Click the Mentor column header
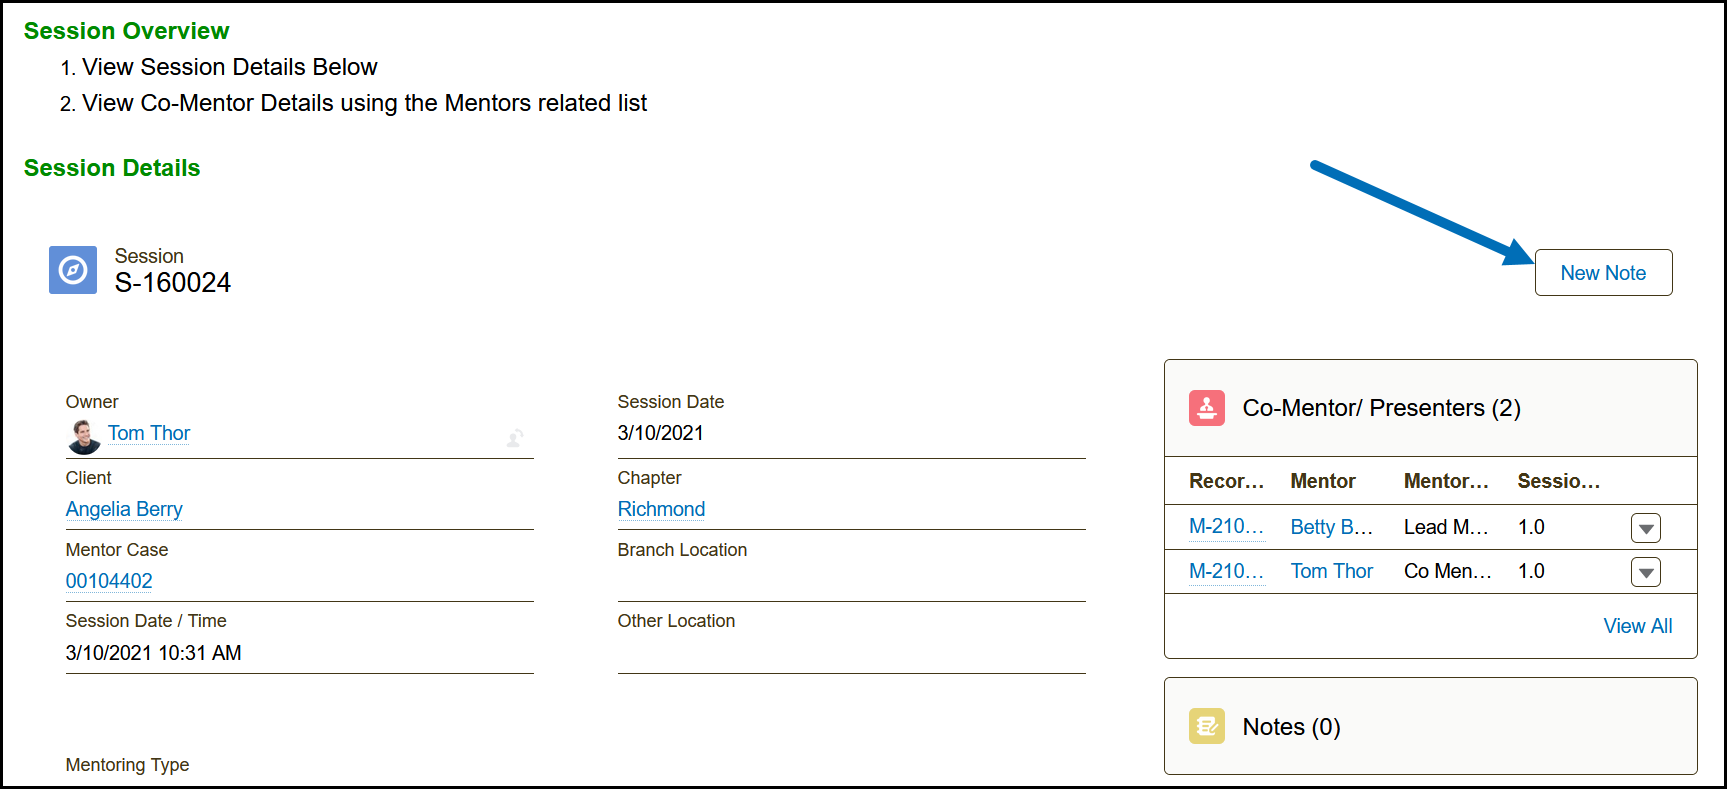Image resolution: width=1727 pixels, height=789 pixels. tap(1322, 481)
